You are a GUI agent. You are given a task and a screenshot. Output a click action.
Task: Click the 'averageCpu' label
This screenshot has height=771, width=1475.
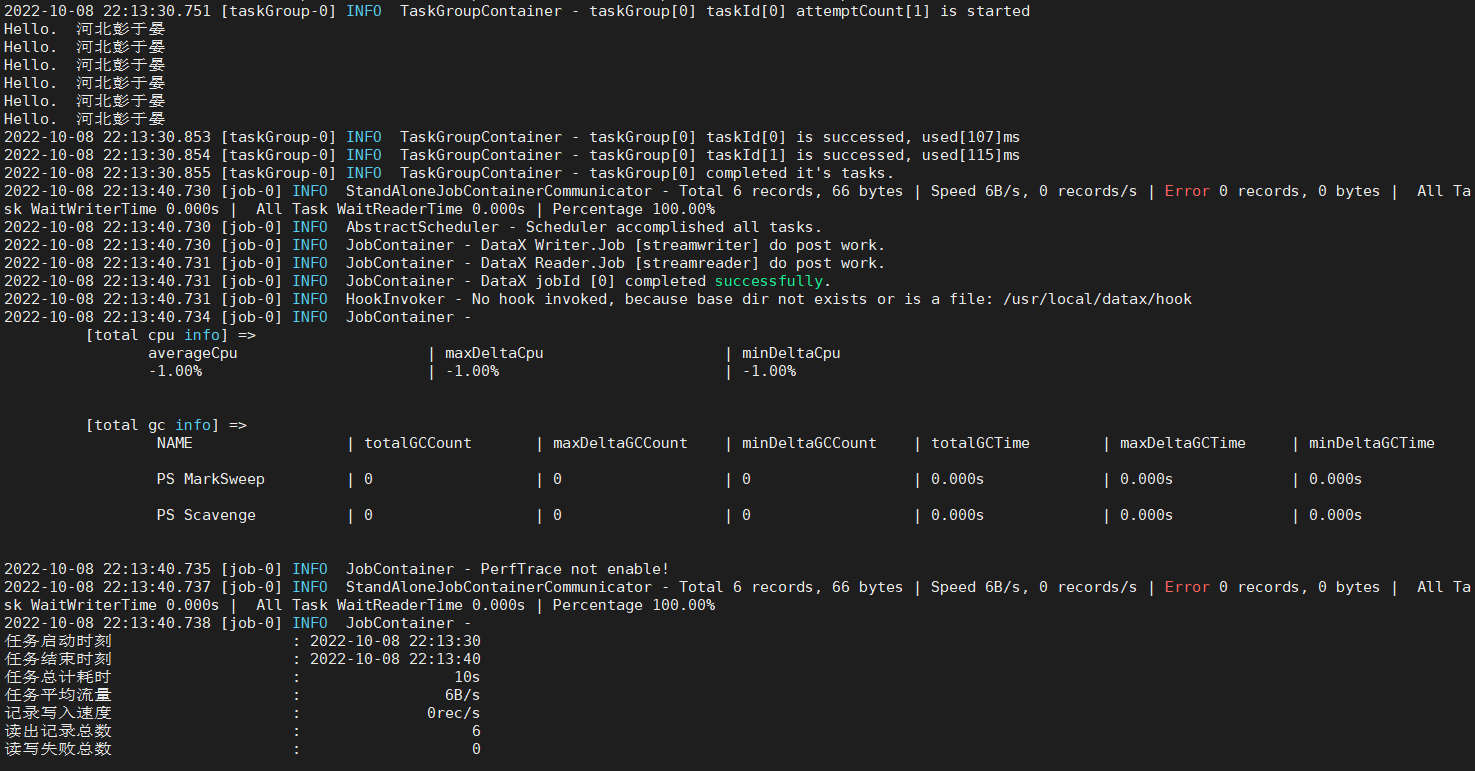point(193,353)
